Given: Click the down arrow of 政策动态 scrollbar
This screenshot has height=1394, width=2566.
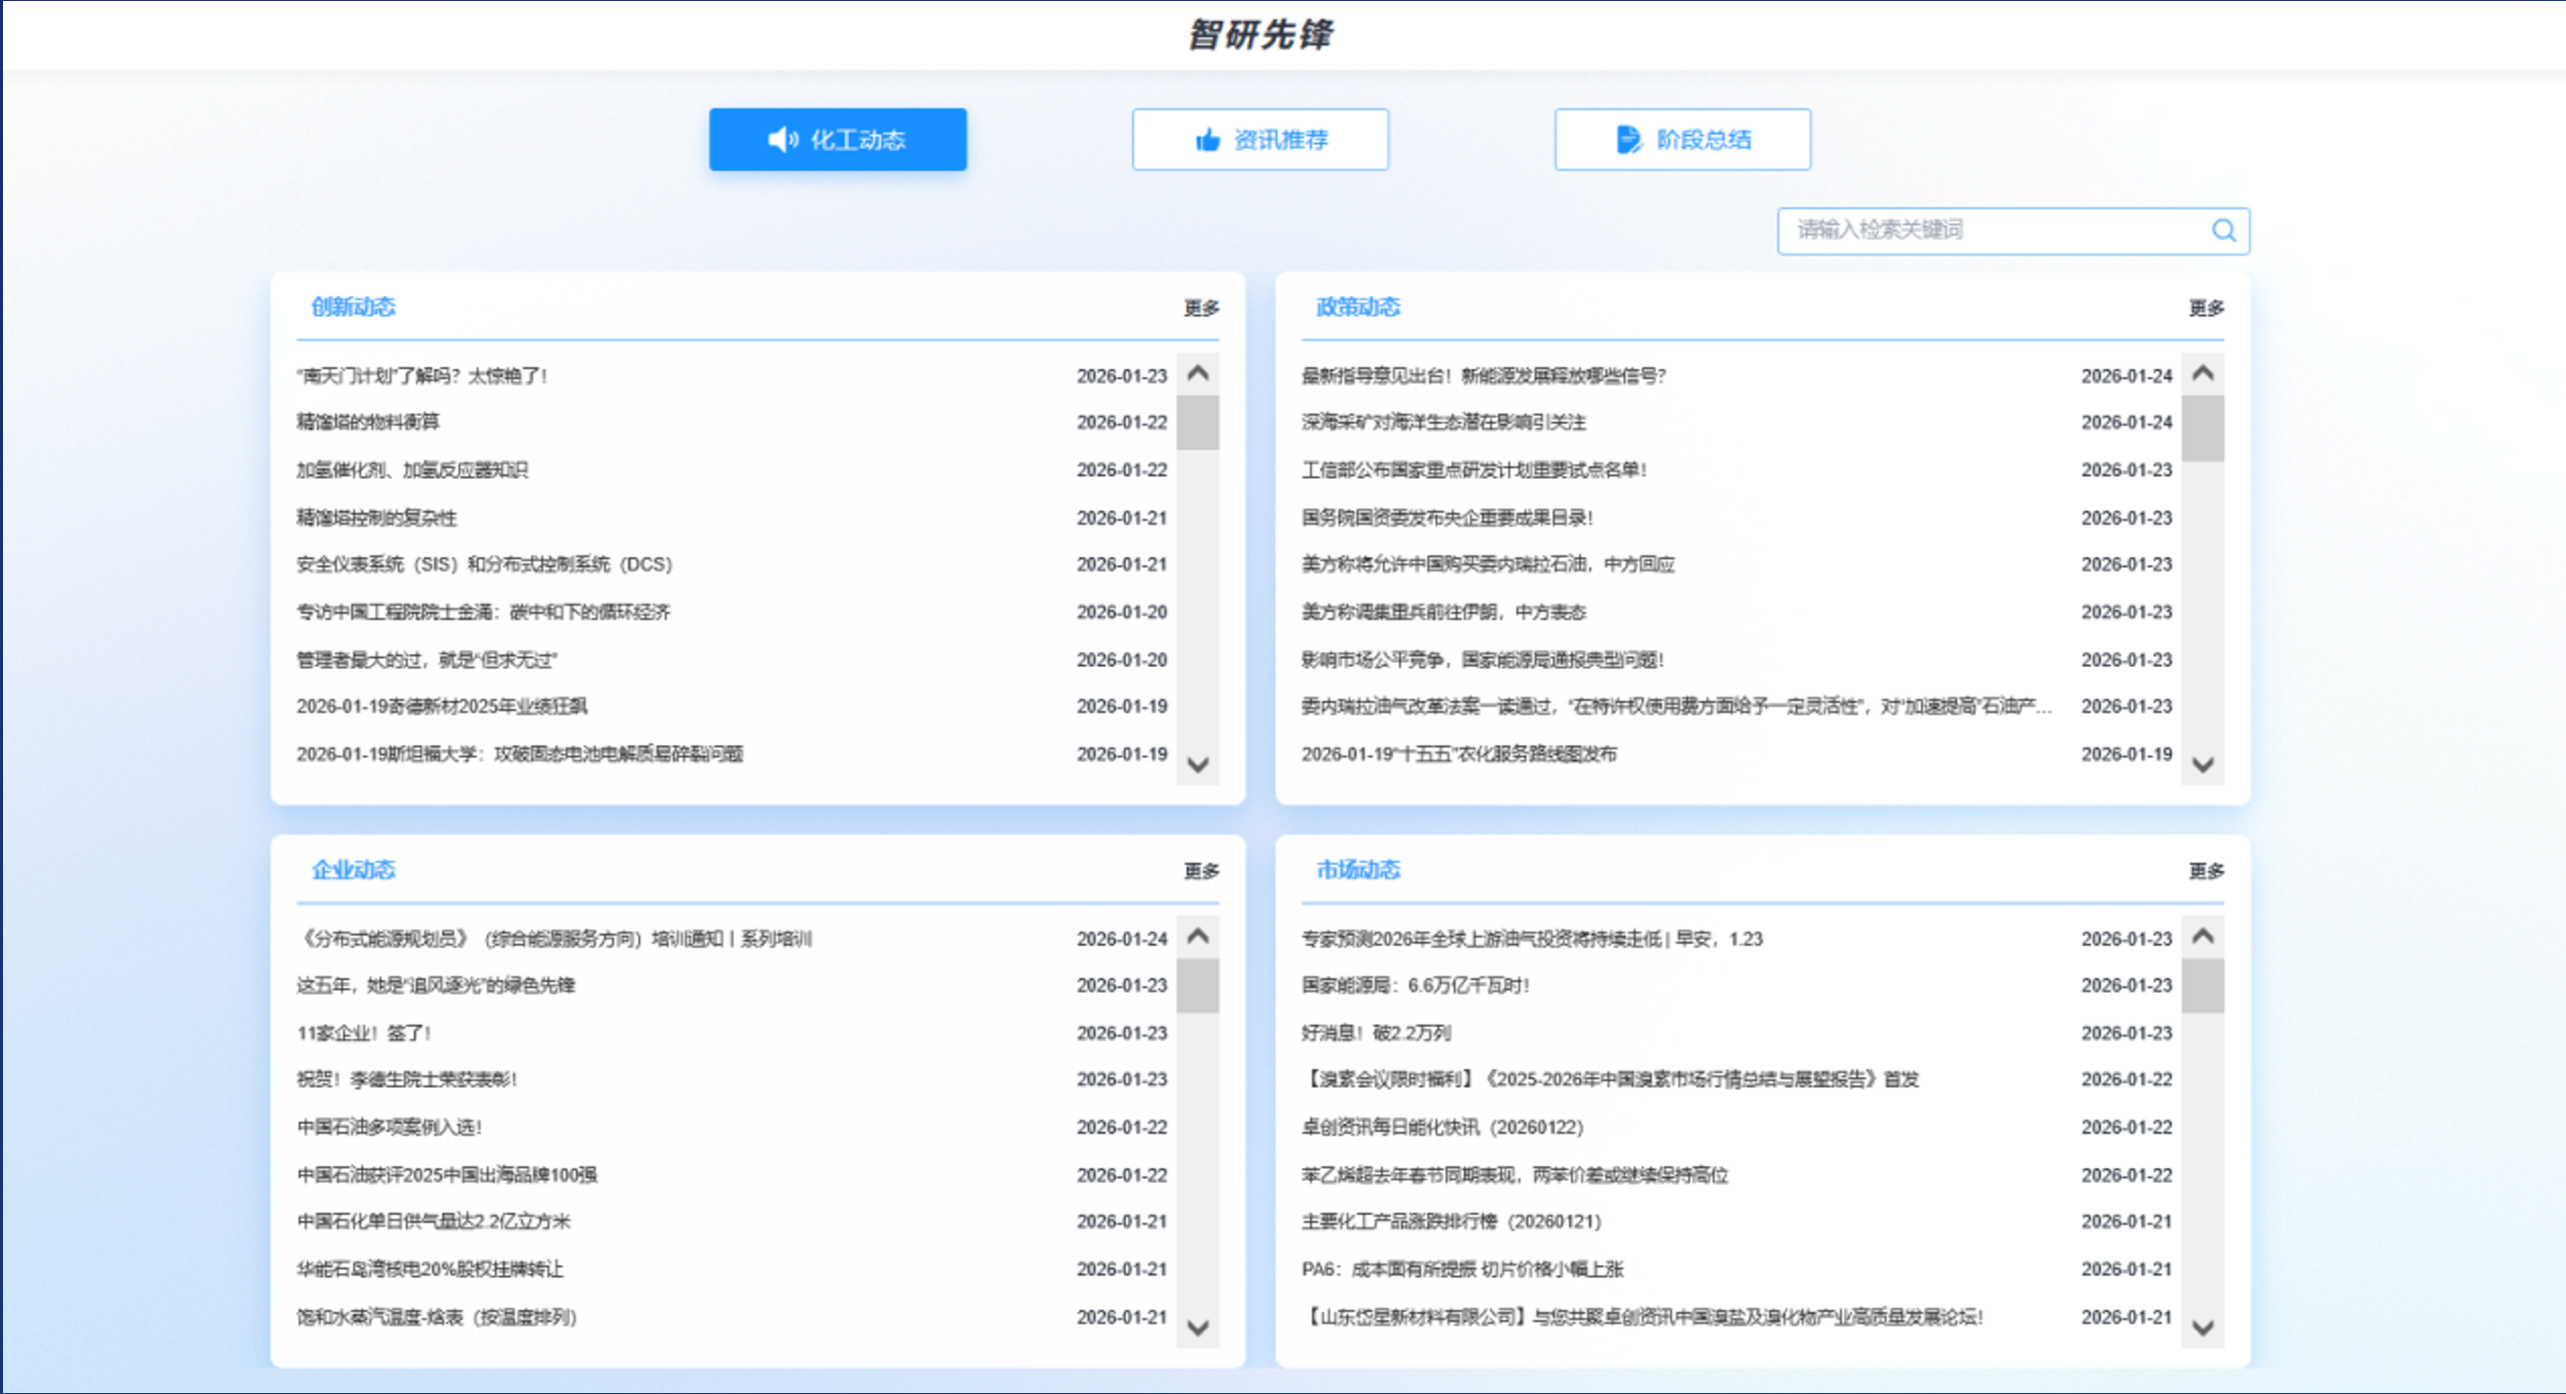Looking at the screenshot, I should (2203, 765).
